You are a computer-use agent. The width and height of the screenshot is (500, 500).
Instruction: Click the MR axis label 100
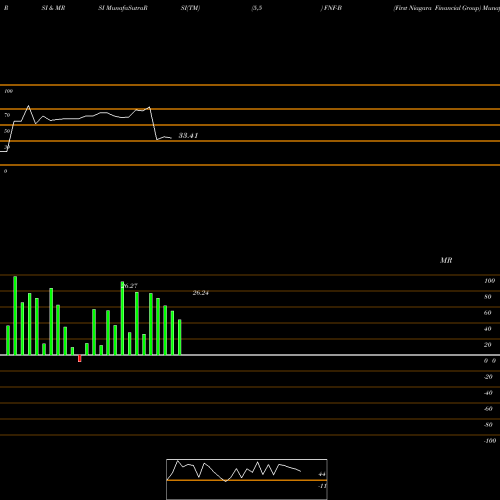(489, 281)
